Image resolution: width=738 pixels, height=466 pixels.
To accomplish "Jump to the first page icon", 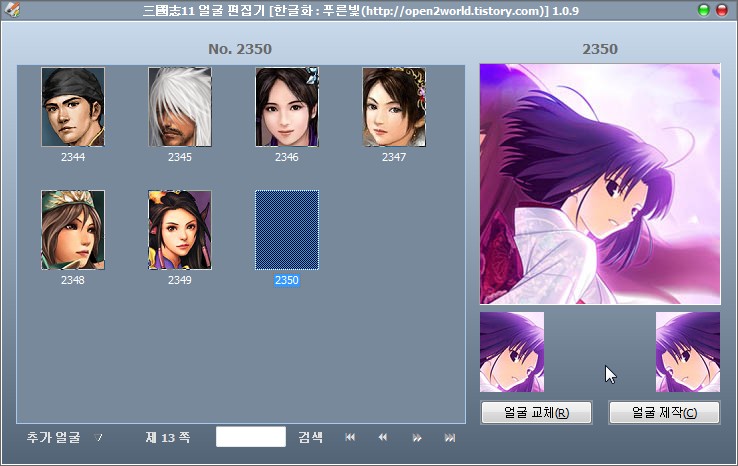I will click(x=350, y=437).
